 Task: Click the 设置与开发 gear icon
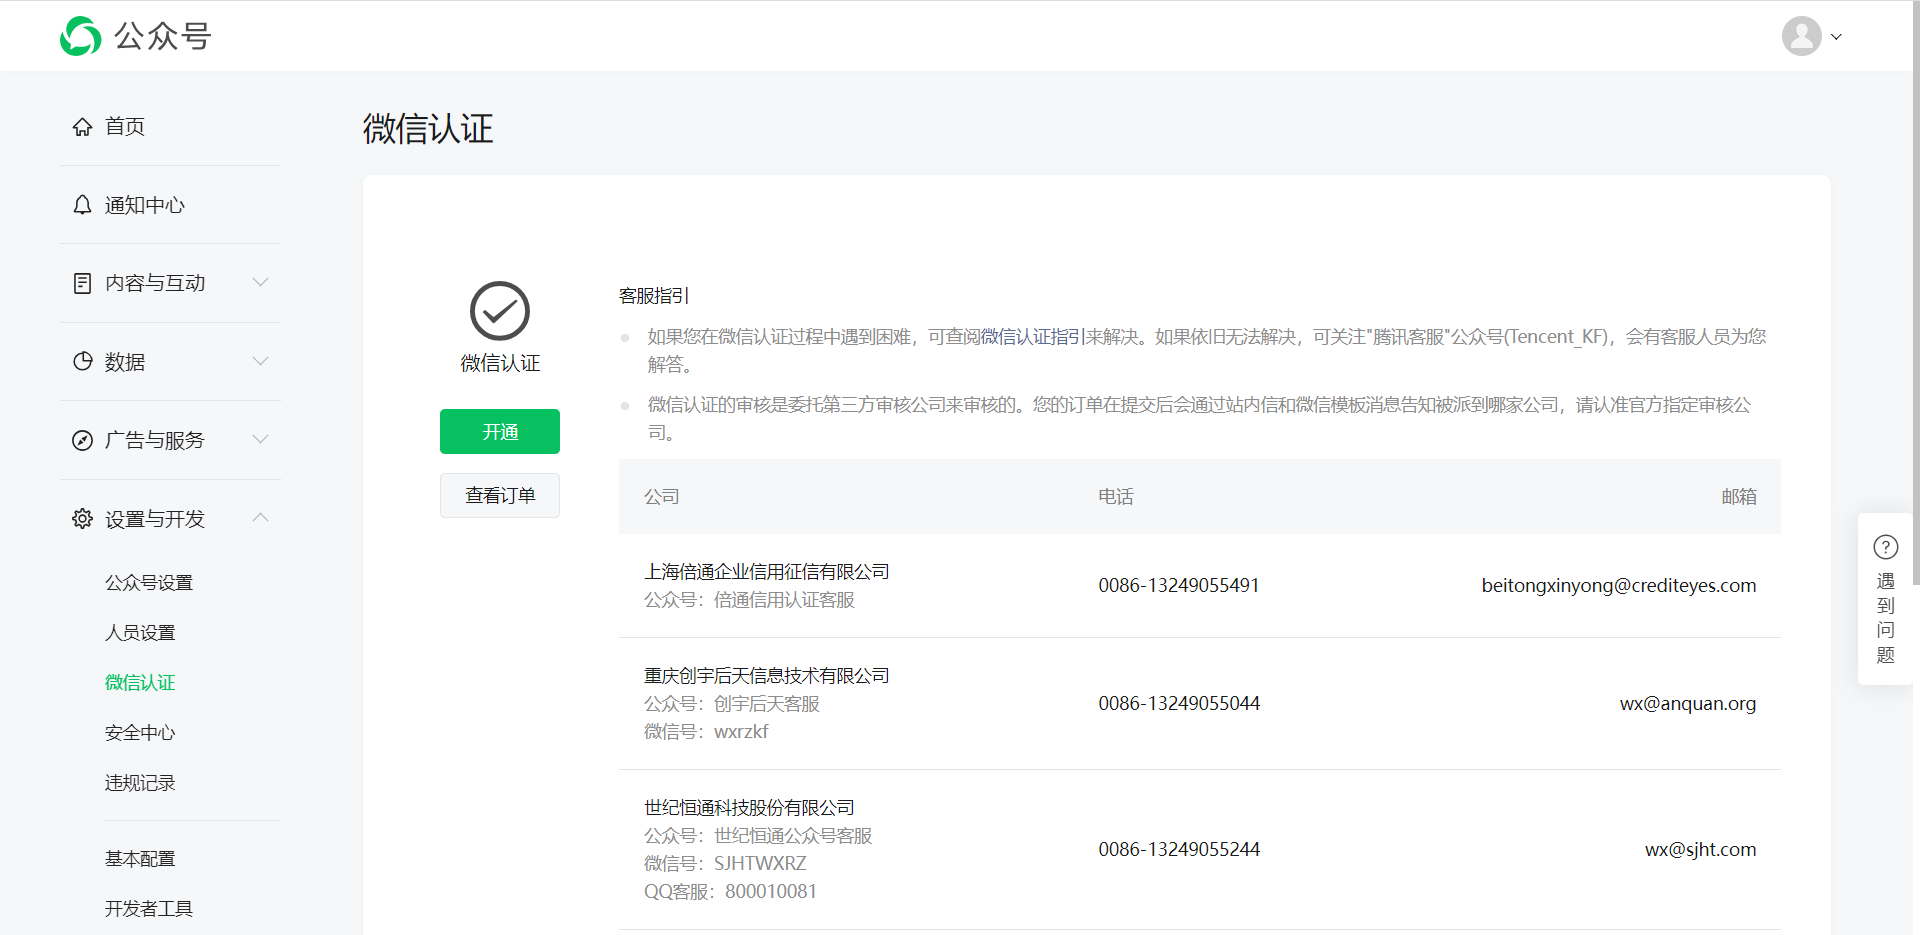(x=82, y=518)
